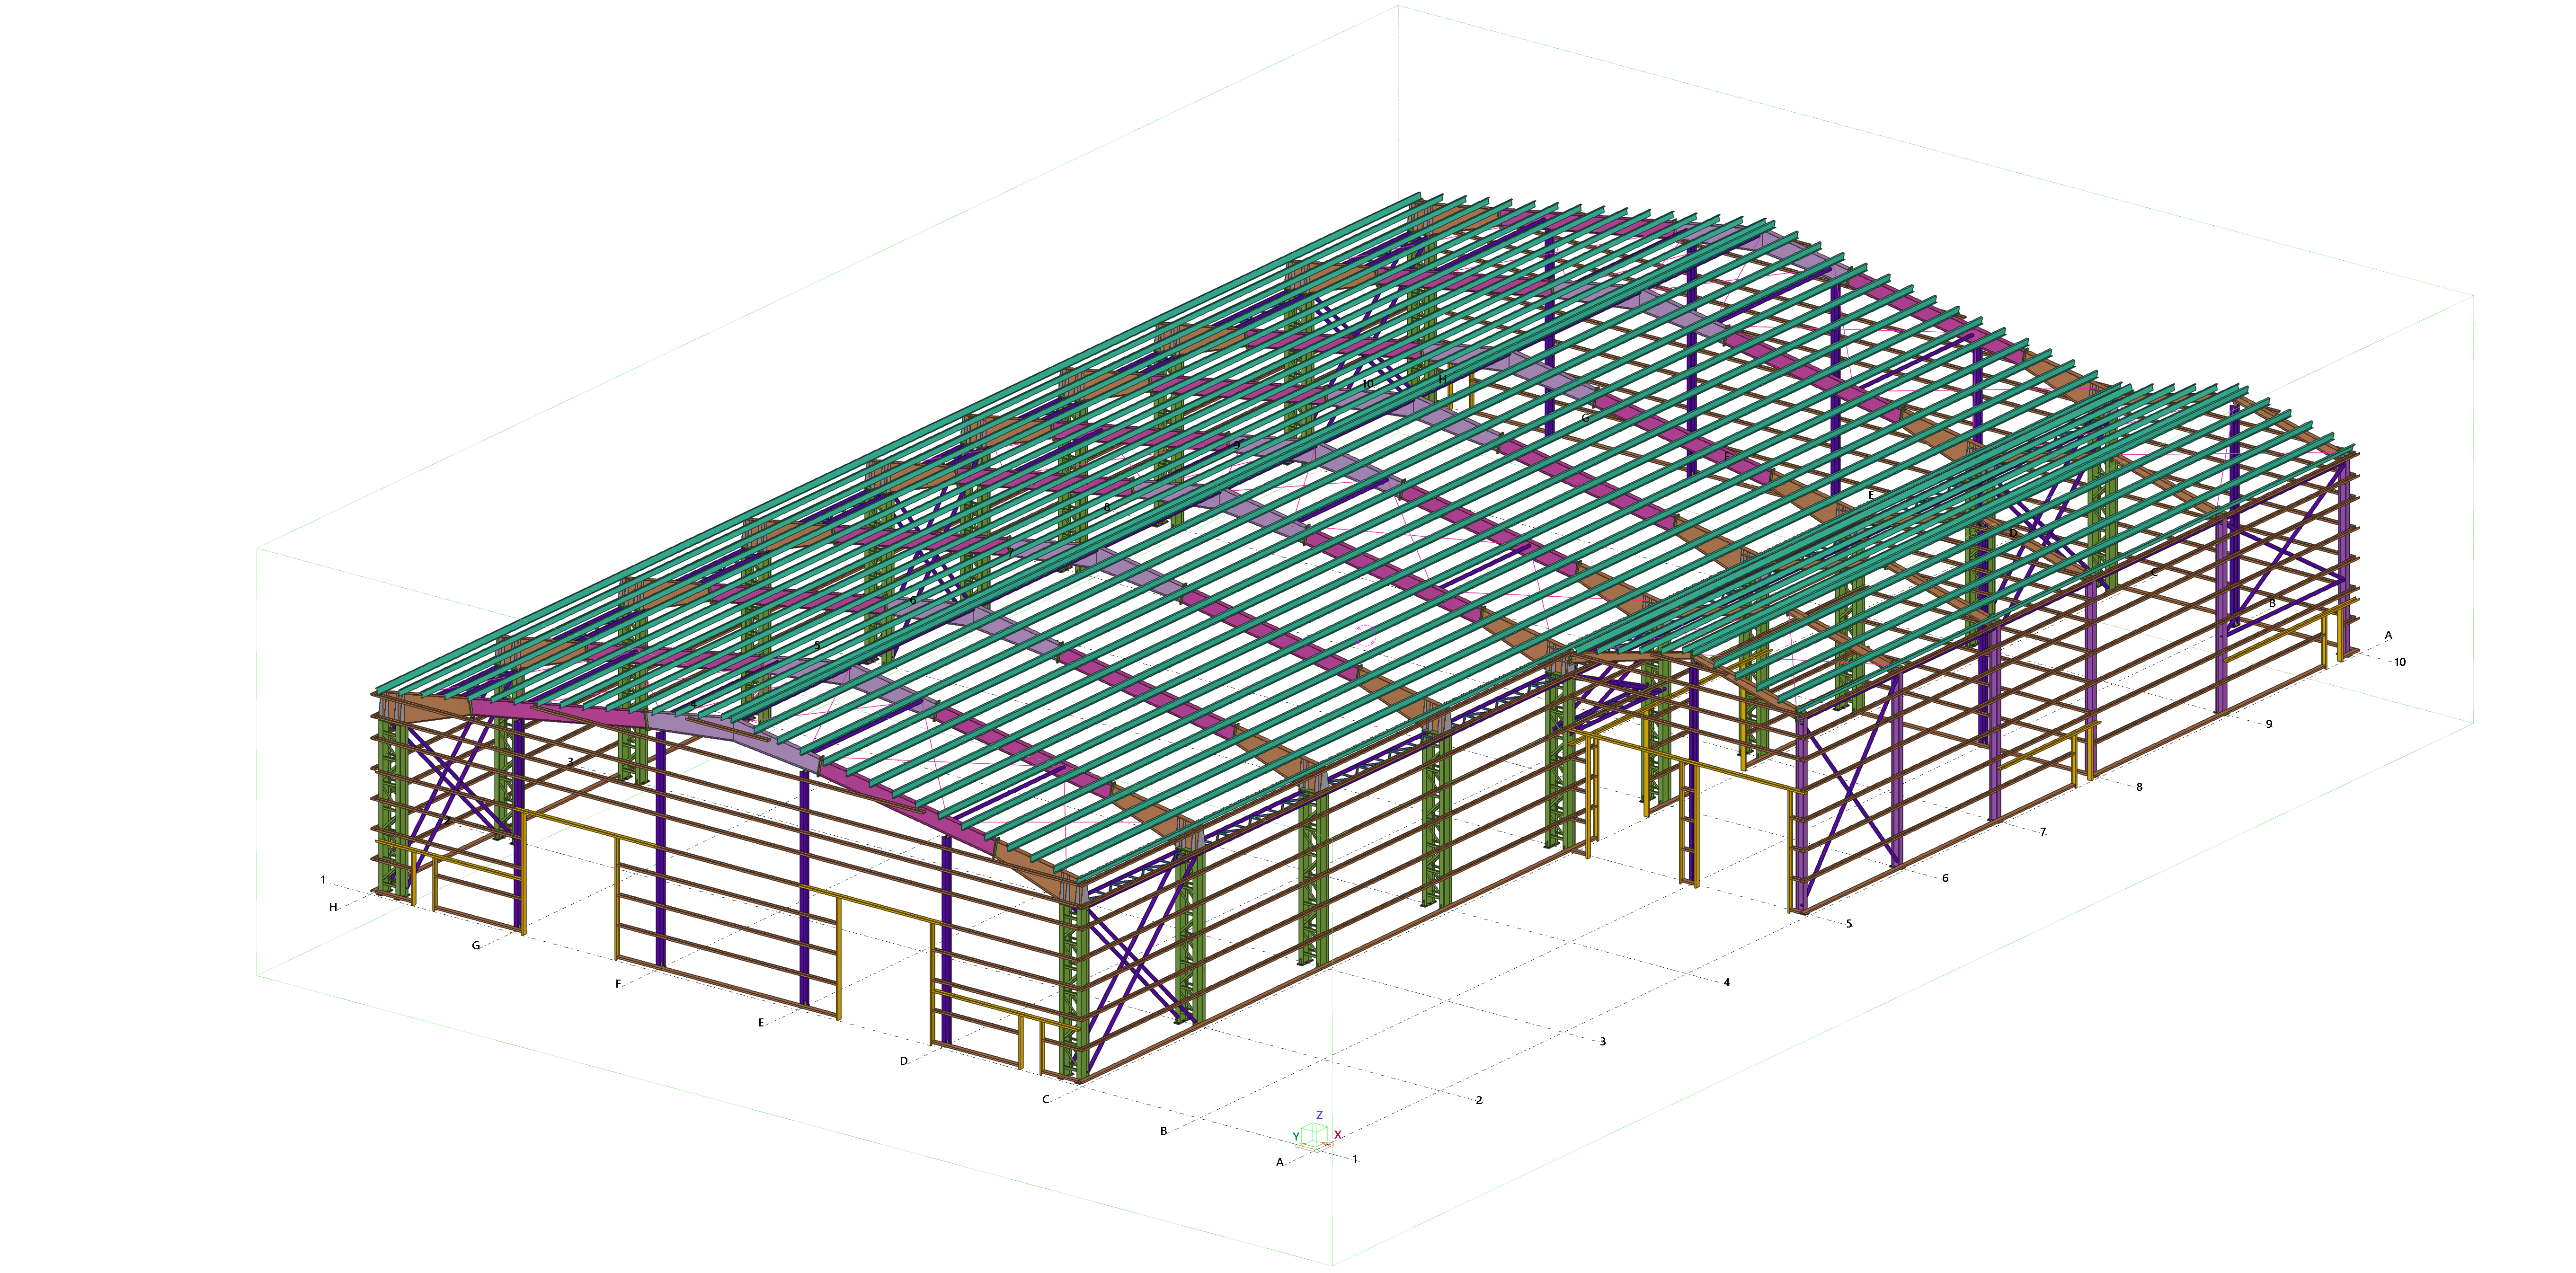The width and height of the screenshot is (2576, 1273).
Task: Click grid label "3" on the ground outside the long wall
Action: tap(1602, 1041)
